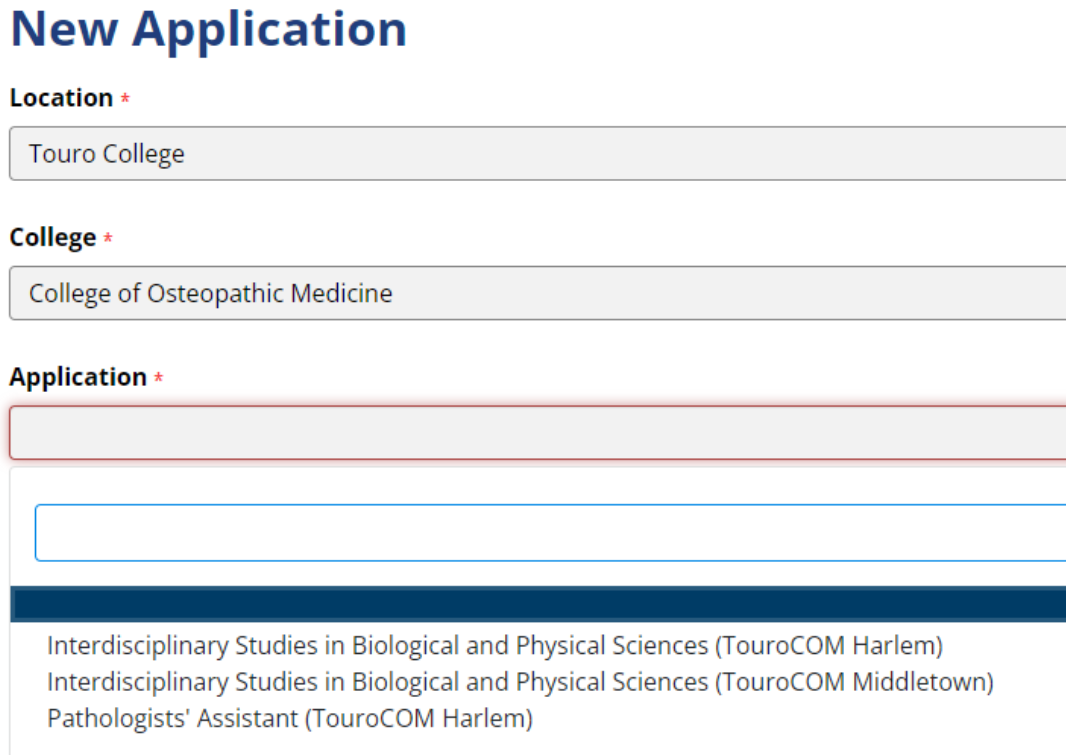Select the blank highlighted option in list
Screen dimensions: 1066x755
pyautogui.click(x=538, y=605)
